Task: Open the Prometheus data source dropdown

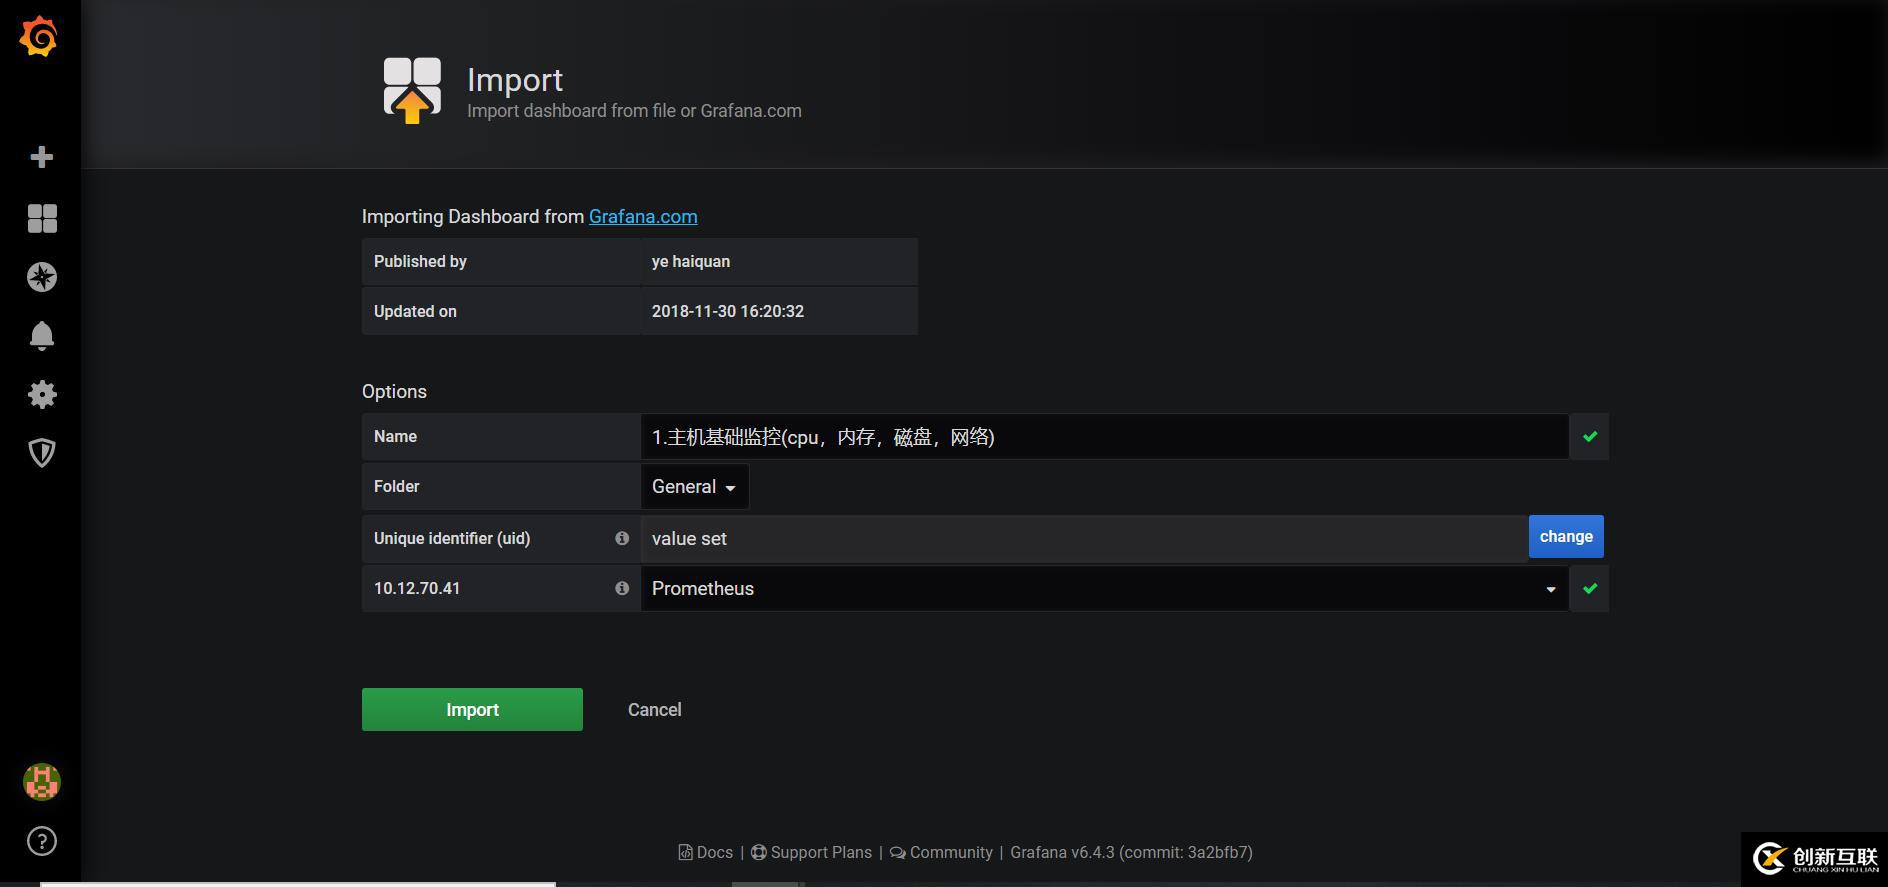Action: coord(1104,589)
